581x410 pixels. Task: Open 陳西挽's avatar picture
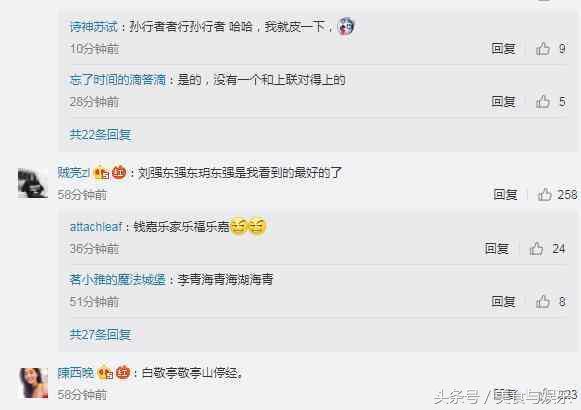tap(33, 383)
